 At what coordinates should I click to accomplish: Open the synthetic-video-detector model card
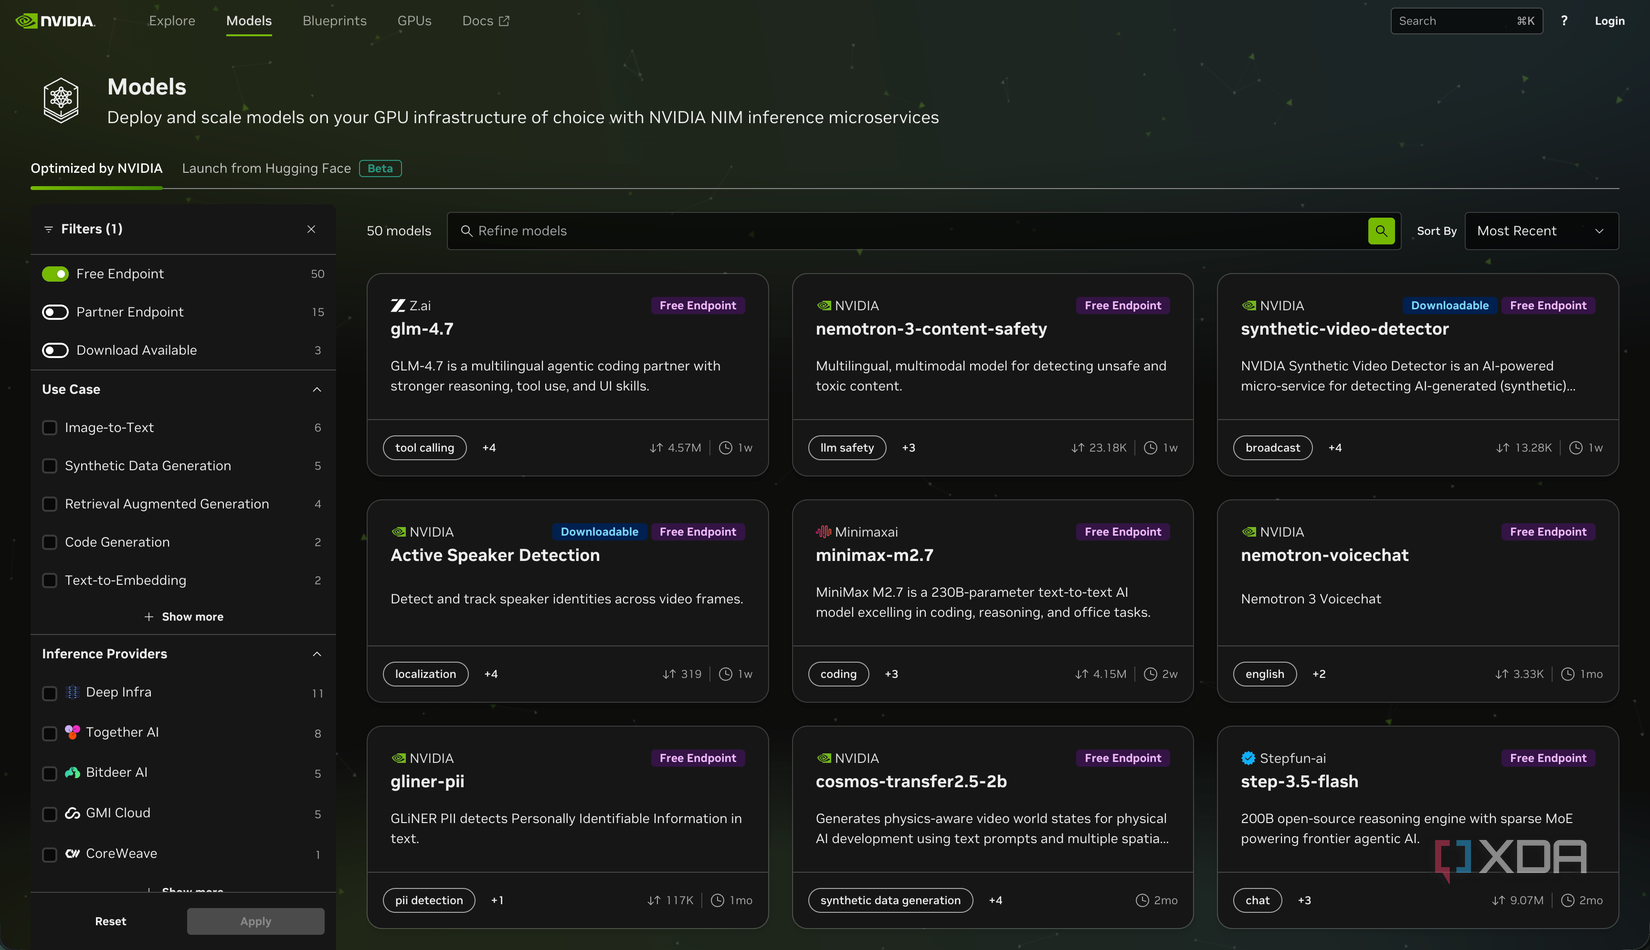click(1417, 375)
